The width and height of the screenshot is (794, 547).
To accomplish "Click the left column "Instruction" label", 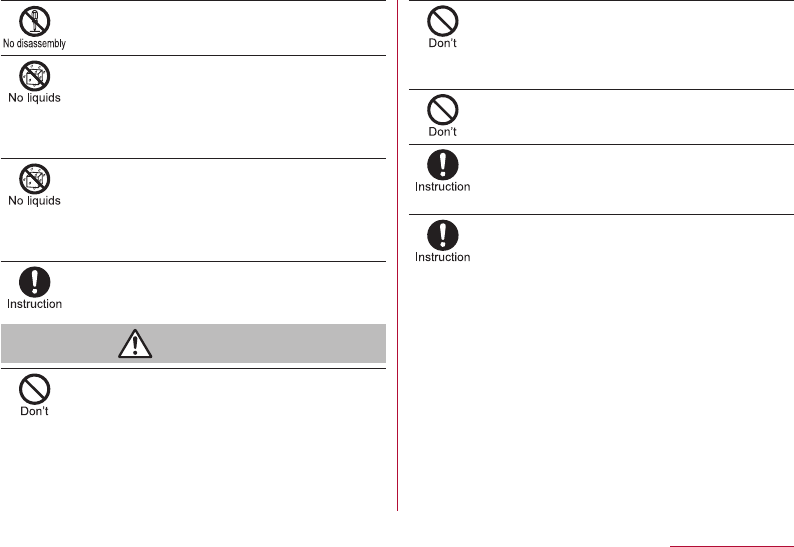I will click(34, 304).
